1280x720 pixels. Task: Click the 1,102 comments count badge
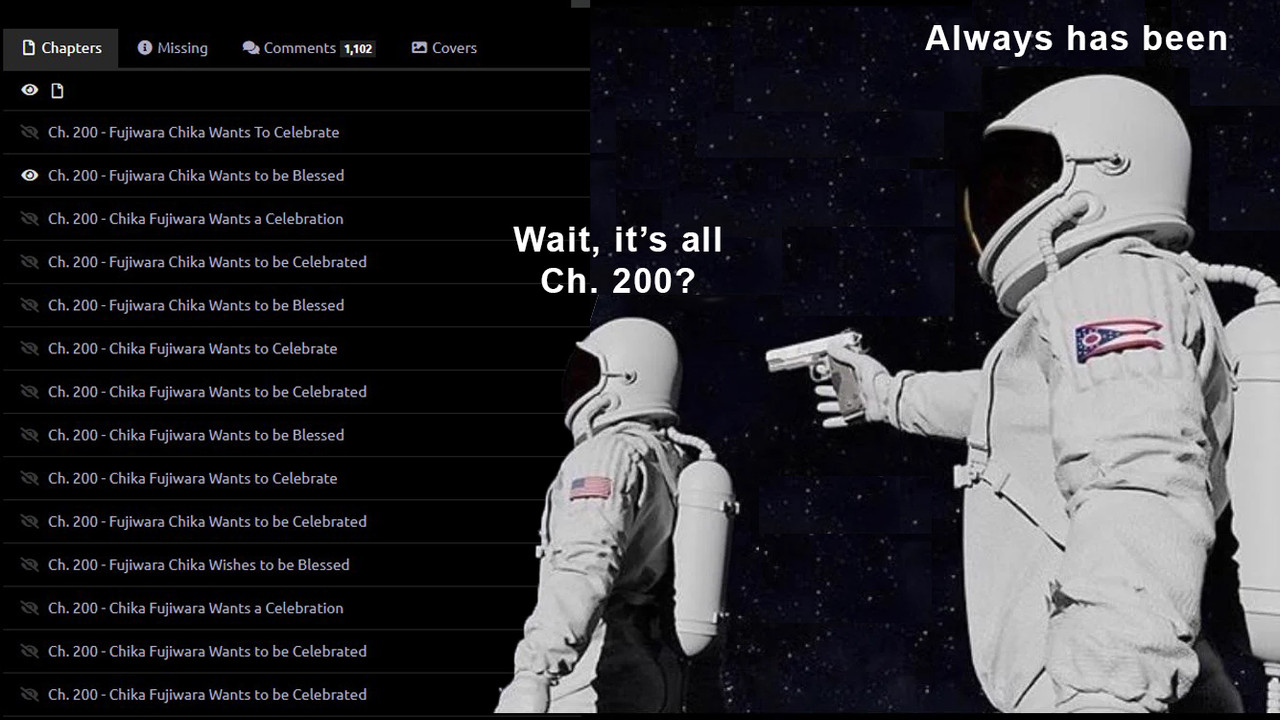pos(357,48)
